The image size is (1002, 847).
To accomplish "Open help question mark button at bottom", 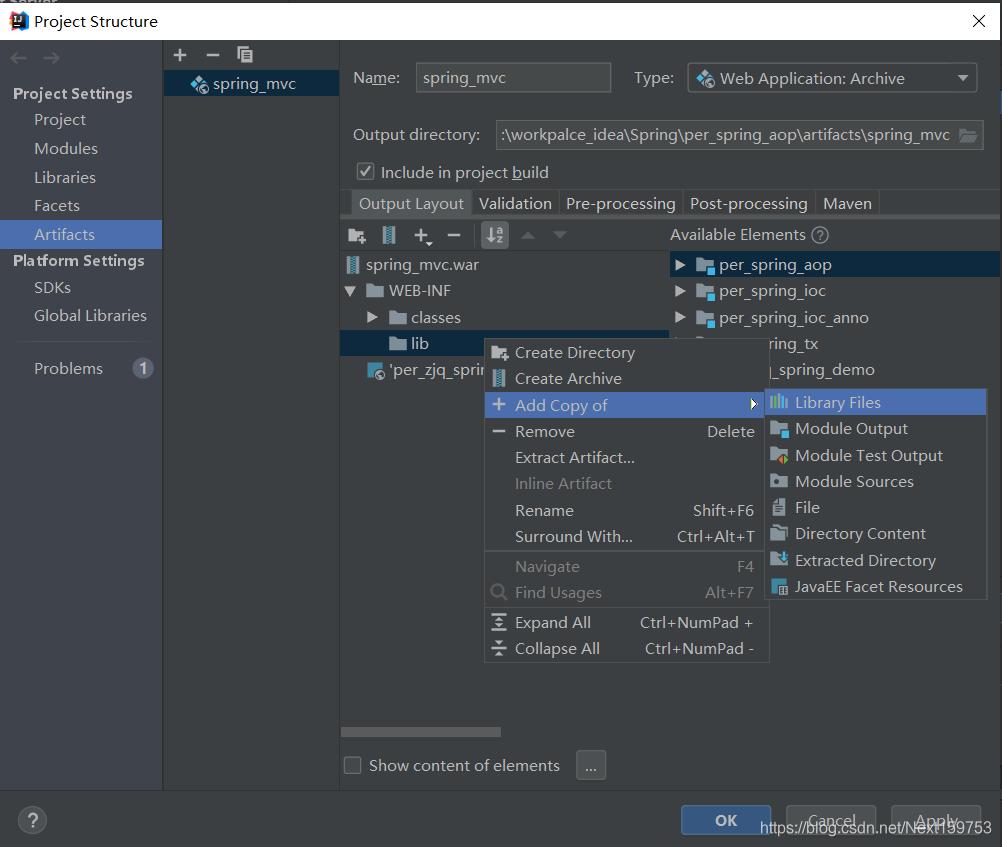I will (x=33, y=820).
